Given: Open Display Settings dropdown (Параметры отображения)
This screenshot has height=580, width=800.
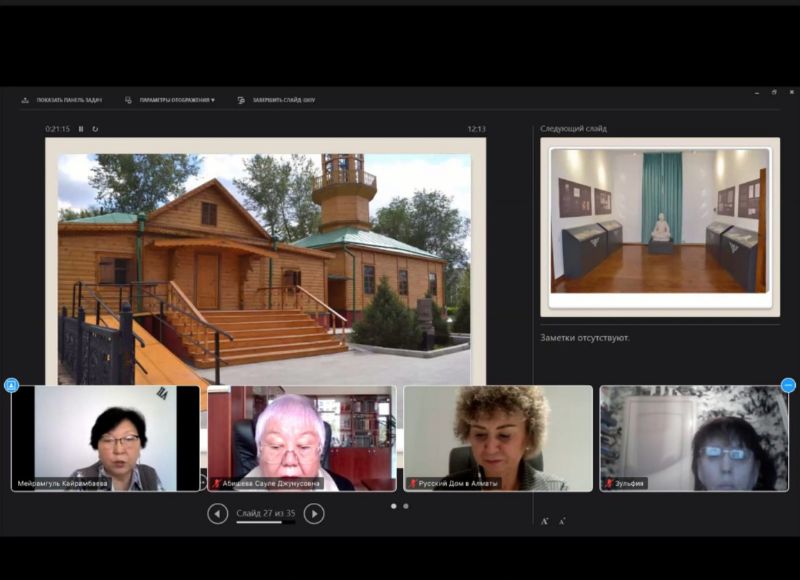Looking at the screenshot, I should coord(170,100).
